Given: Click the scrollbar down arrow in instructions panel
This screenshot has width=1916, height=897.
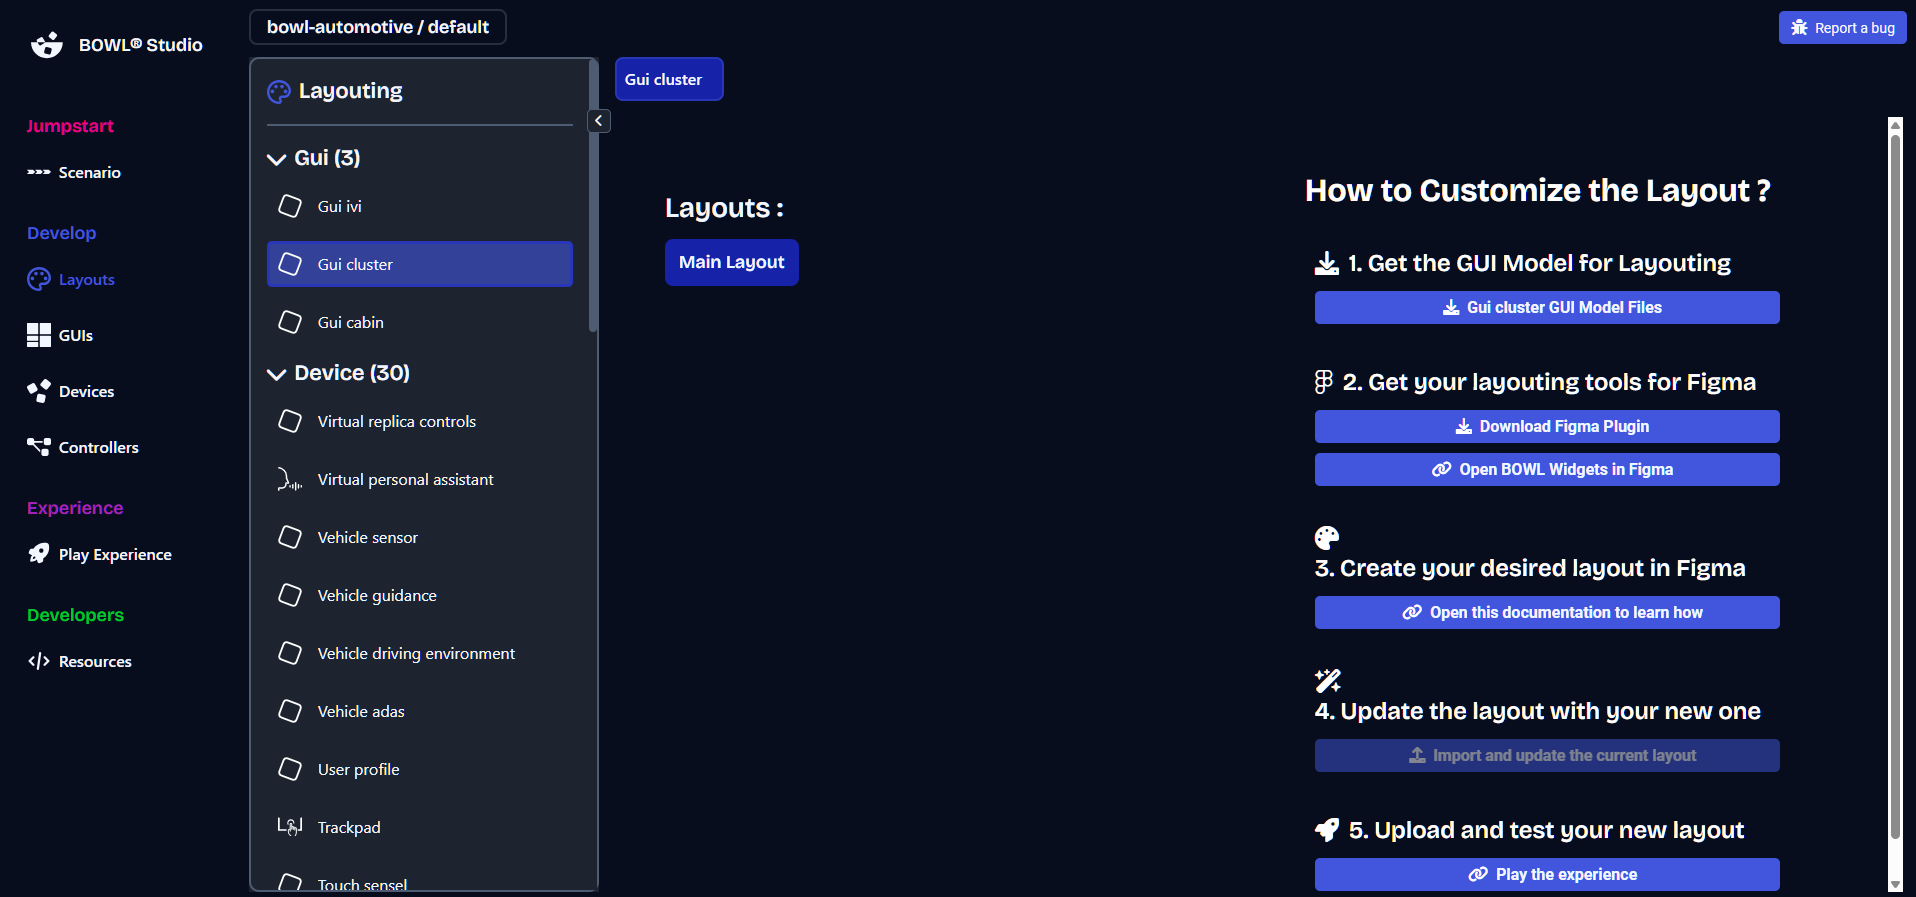Looking at the screenshot, I should point(1895,885).
